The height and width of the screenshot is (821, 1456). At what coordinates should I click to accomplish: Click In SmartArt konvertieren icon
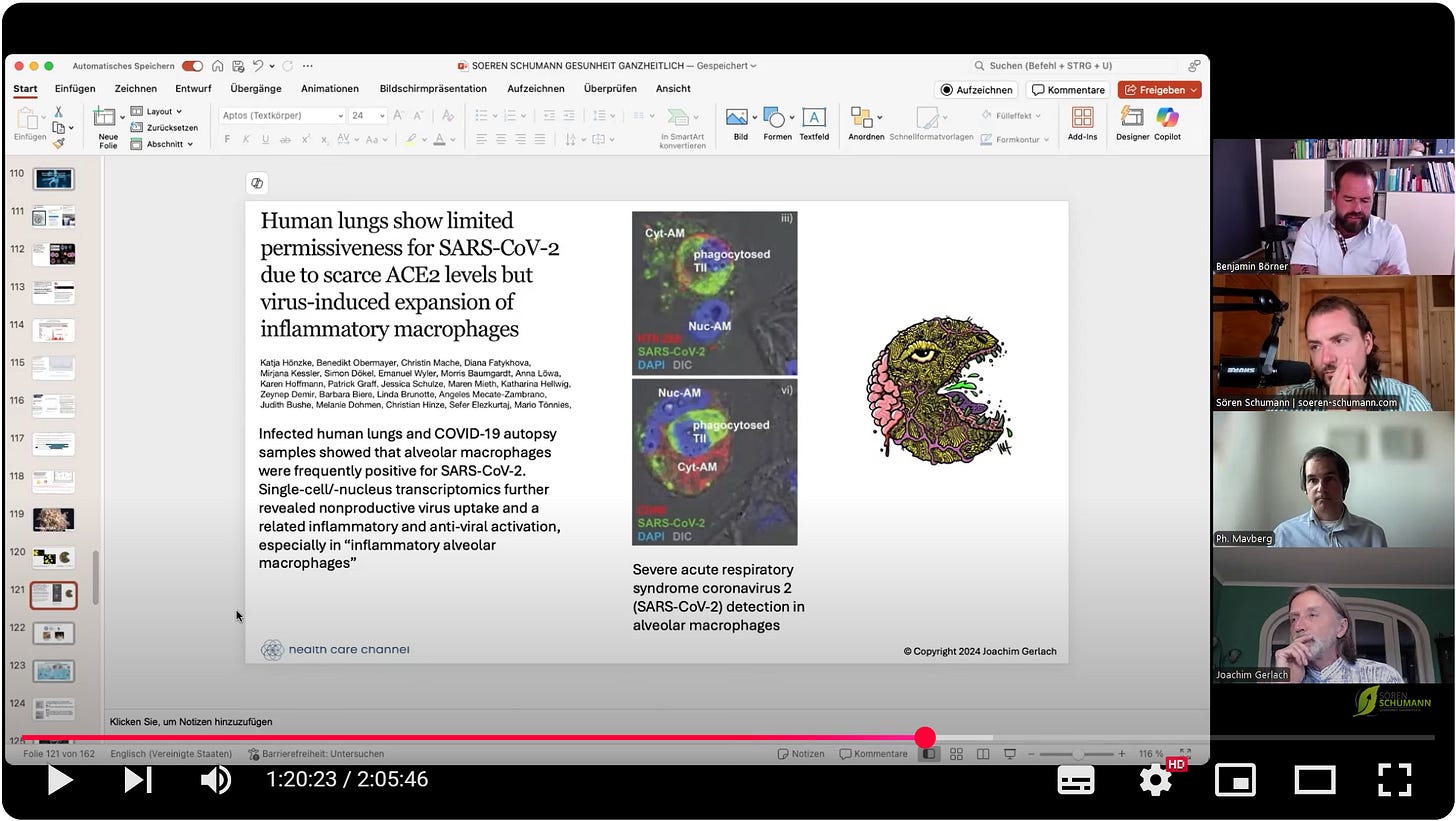click(x=682, y=127)
